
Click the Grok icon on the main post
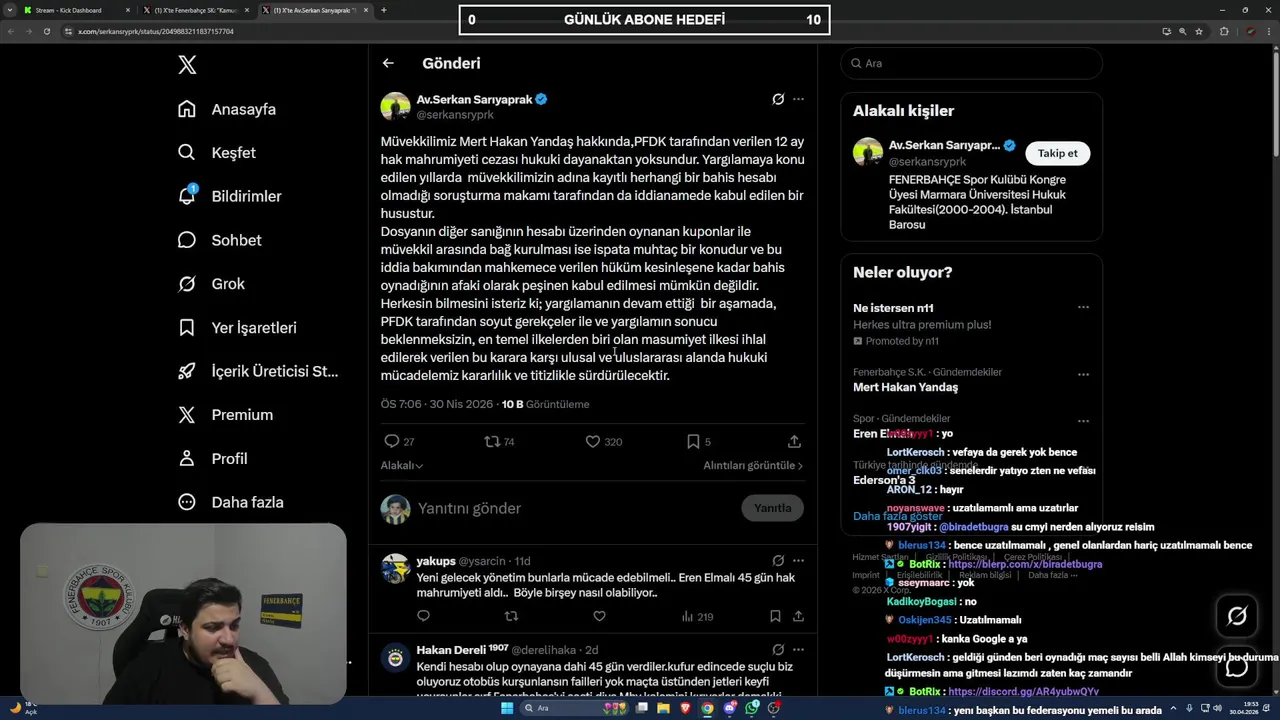(778, 99)
